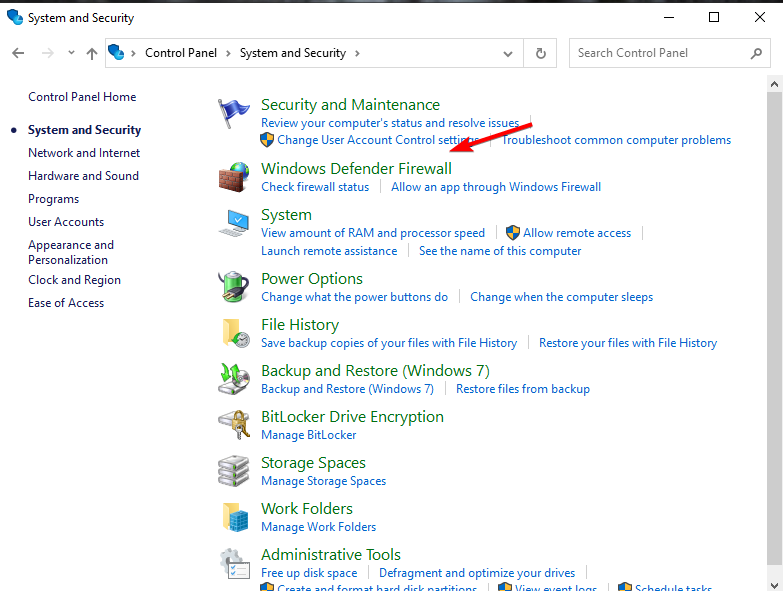Click Manage BitLocker
This screenshot has width=783, height=591.
click(x=309, y=434)
